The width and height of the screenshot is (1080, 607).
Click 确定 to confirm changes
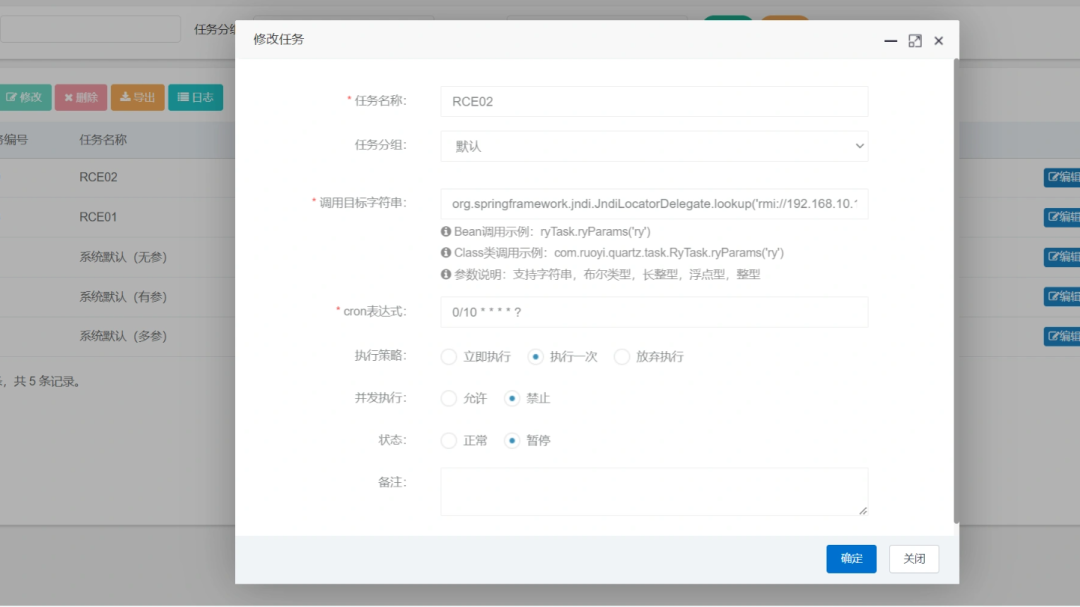tap(851, 559)
